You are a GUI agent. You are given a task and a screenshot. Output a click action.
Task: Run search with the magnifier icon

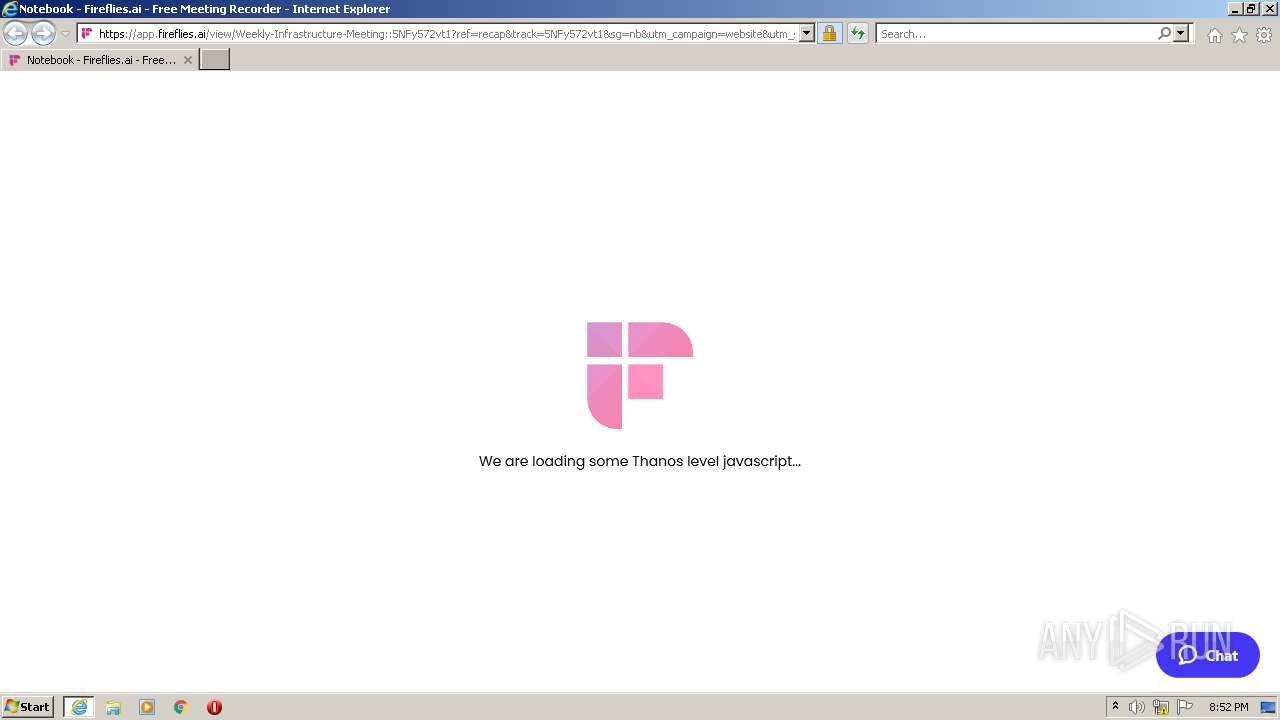click(1164, 34)
